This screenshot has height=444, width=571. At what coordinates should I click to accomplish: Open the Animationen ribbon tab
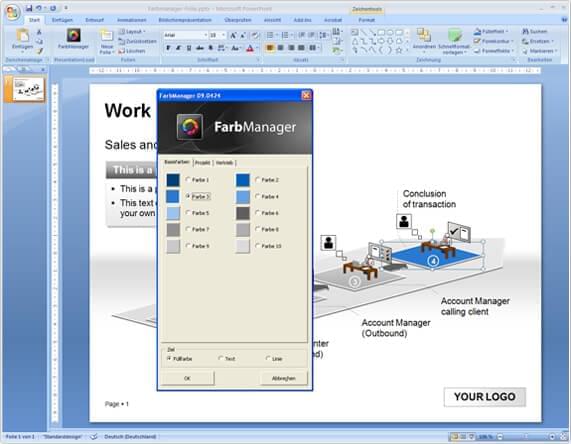click(131, 20)
